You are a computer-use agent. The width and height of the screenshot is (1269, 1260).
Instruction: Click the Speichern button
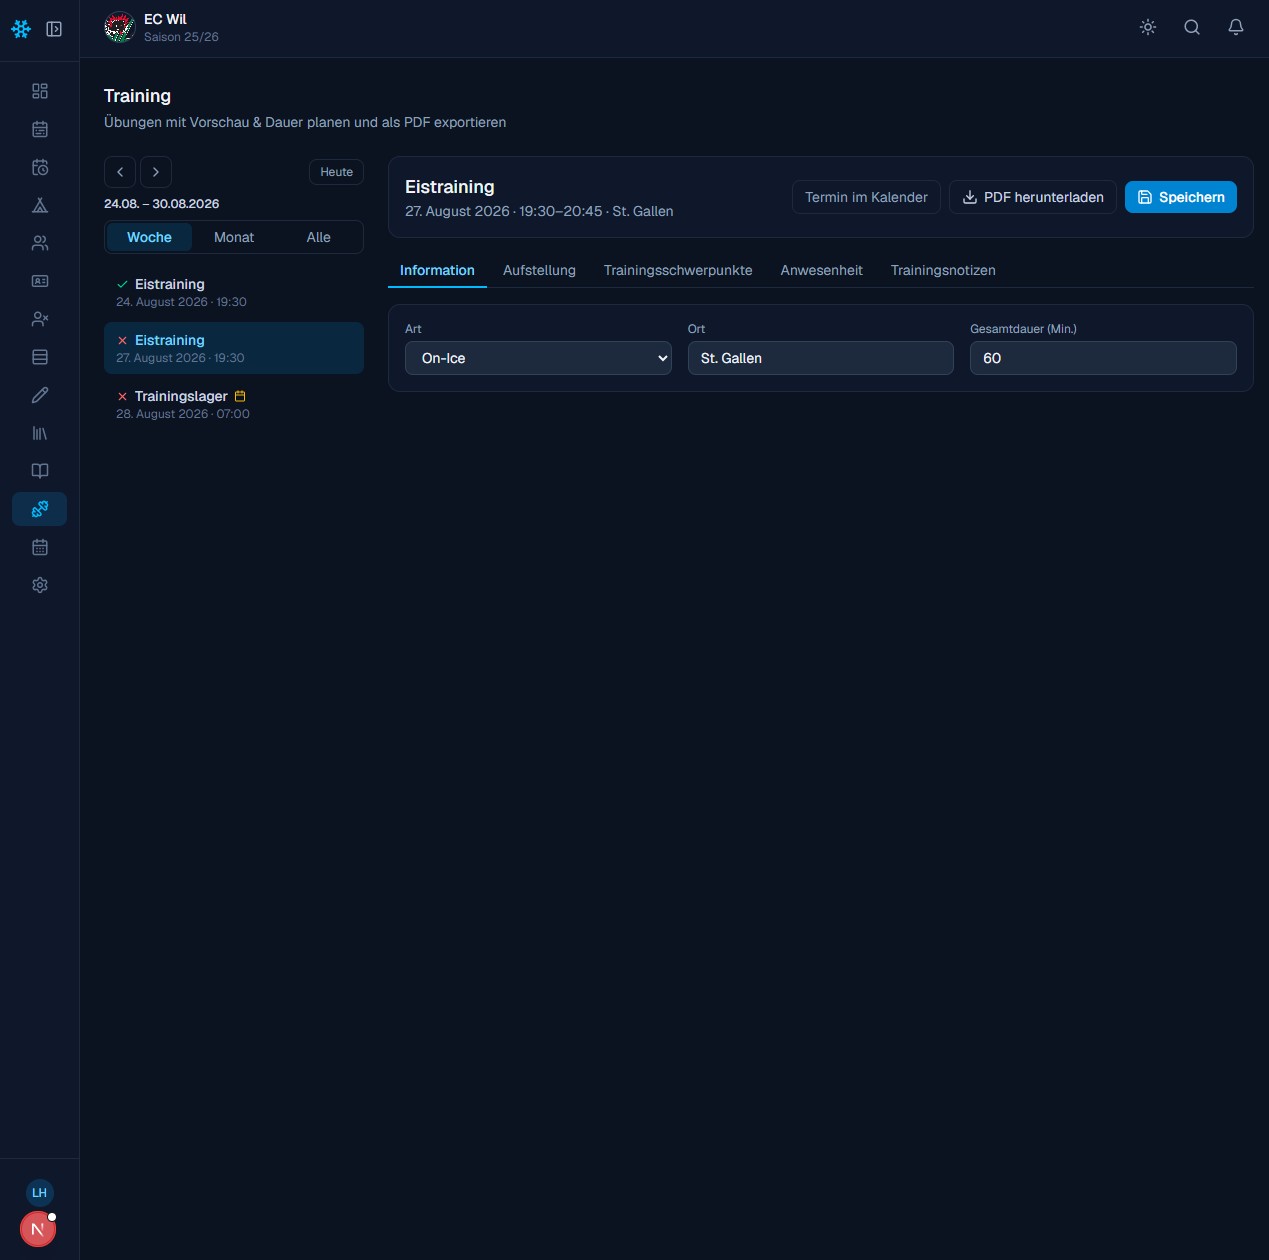[x=1181, y=197]
